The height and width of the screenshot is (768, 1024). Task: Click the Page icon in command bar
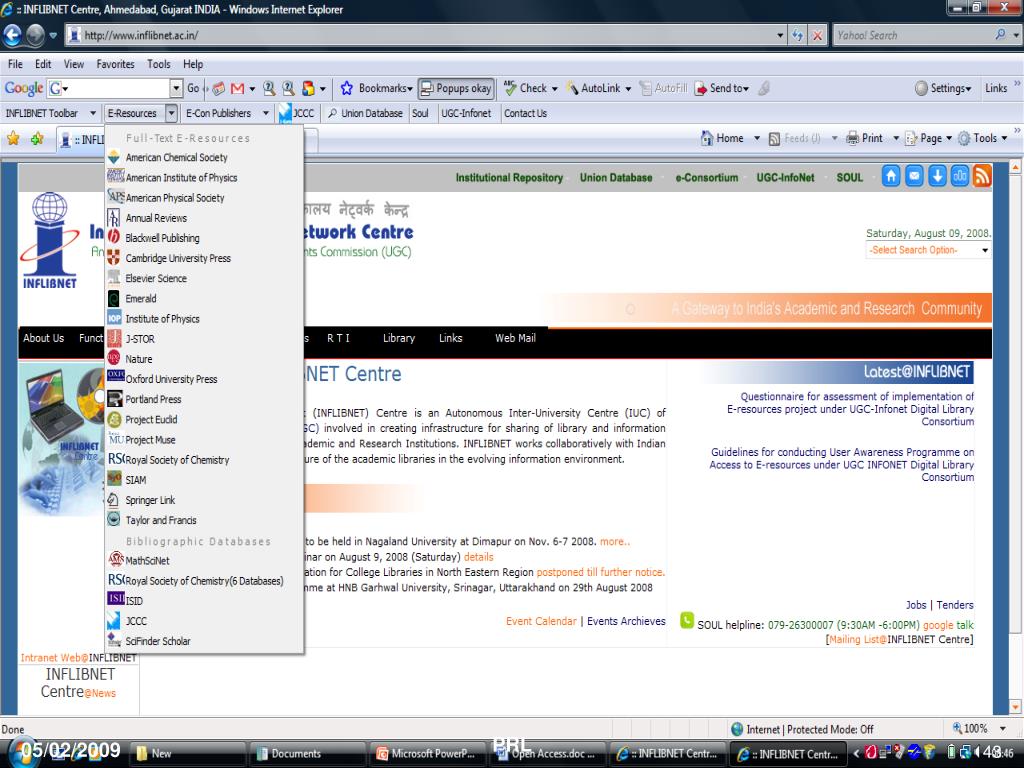(911, 138)
